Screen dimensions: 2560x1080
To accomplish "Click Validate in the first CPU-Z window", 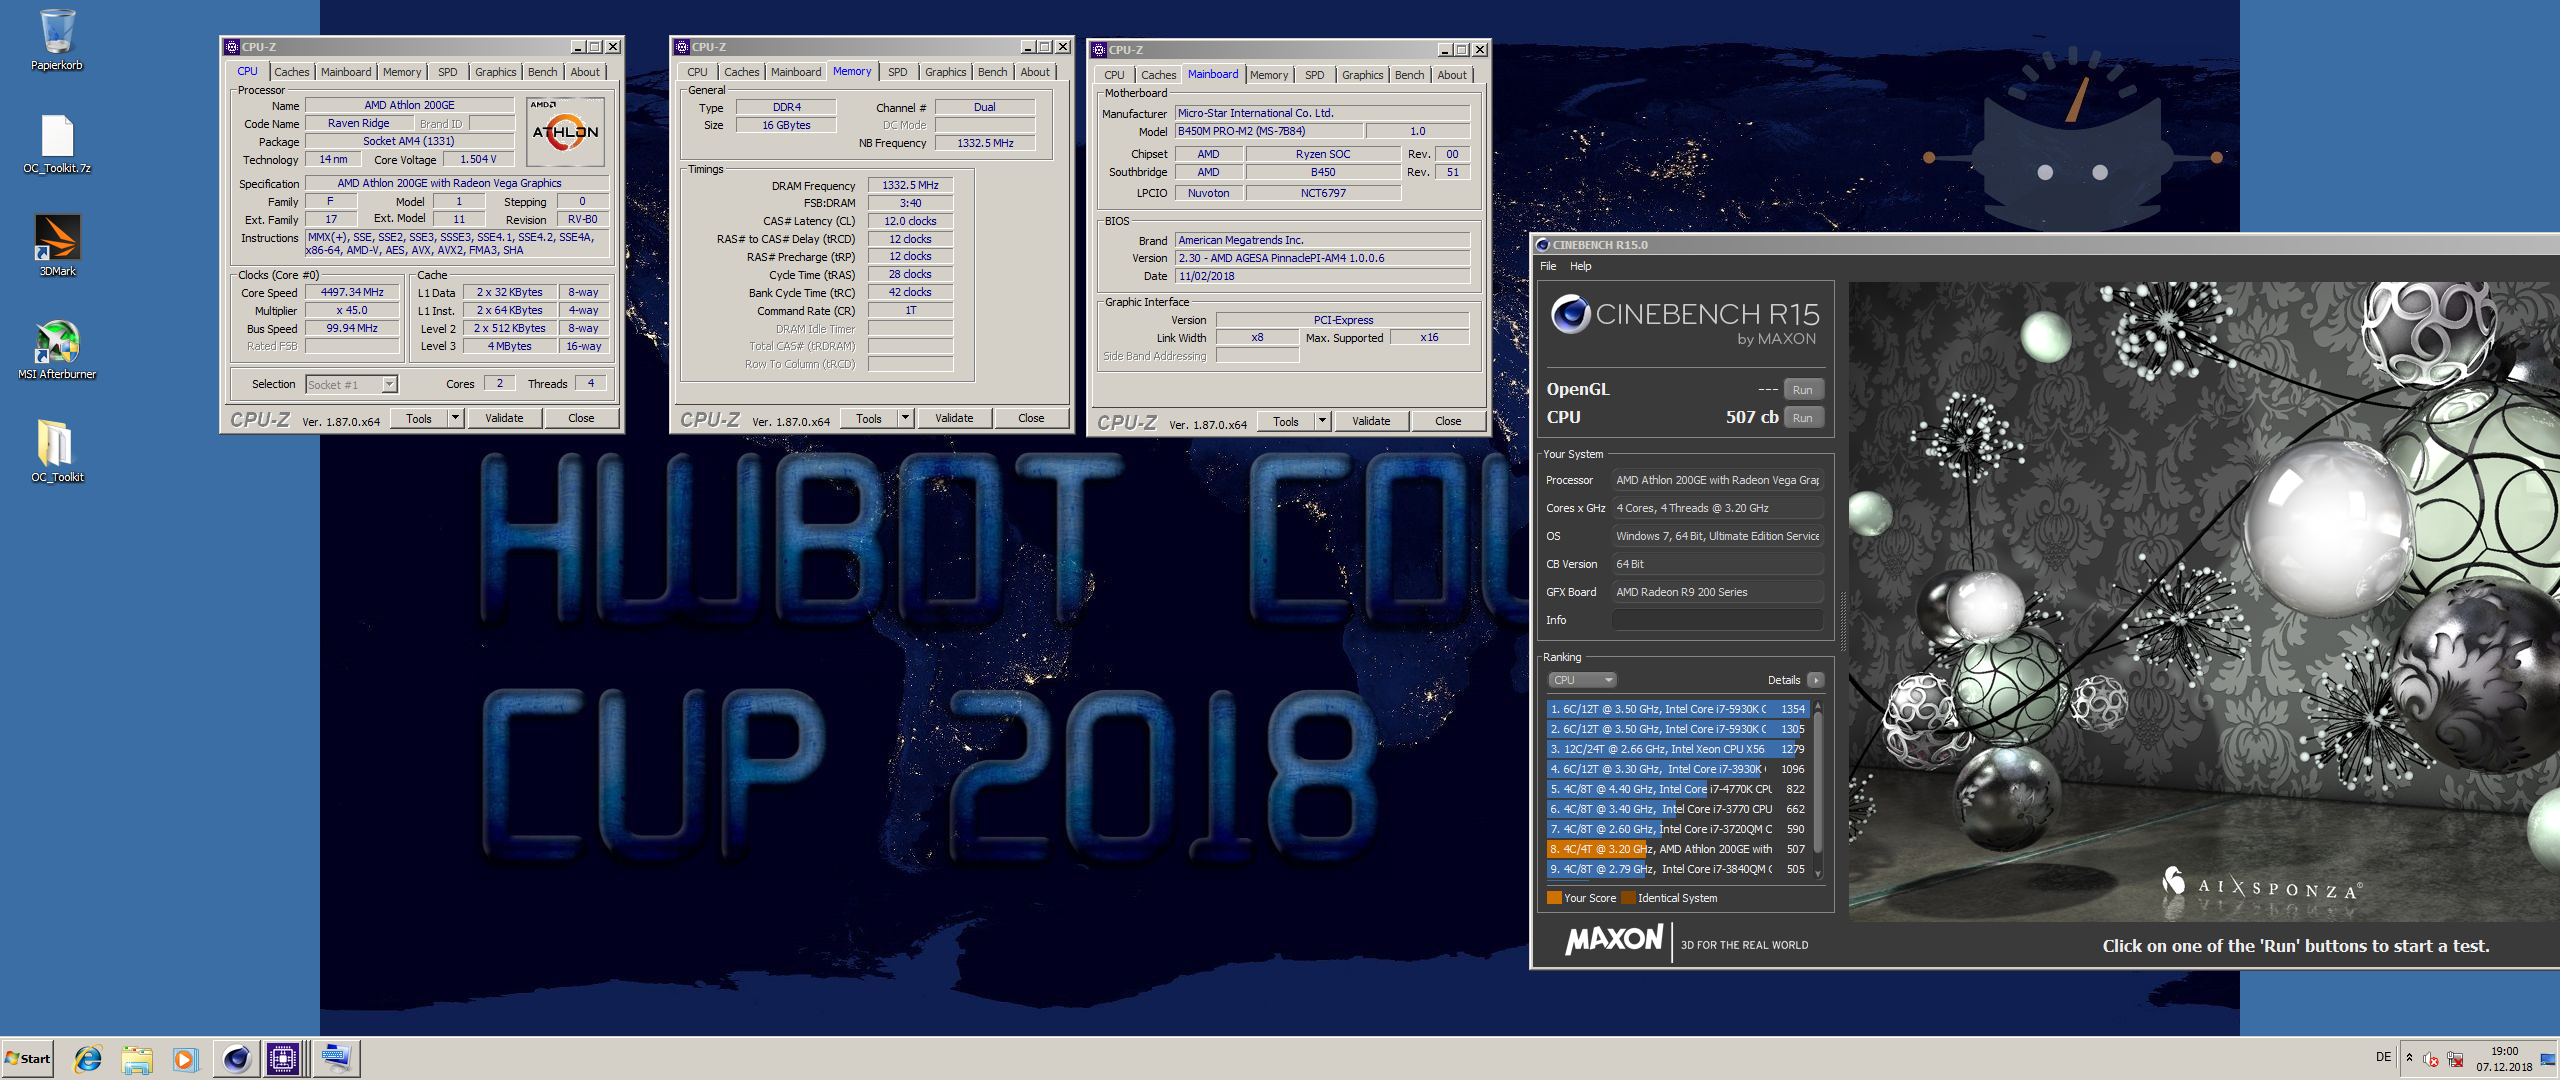I will (x=504, y=418).
